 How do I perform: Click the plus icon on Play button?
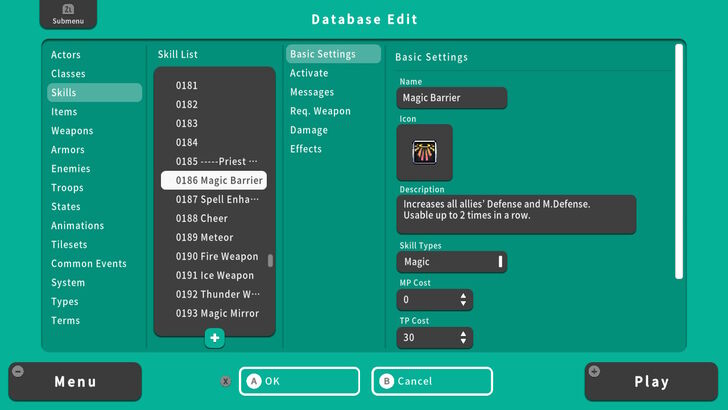pyautogui.click(x=596, y=372)
